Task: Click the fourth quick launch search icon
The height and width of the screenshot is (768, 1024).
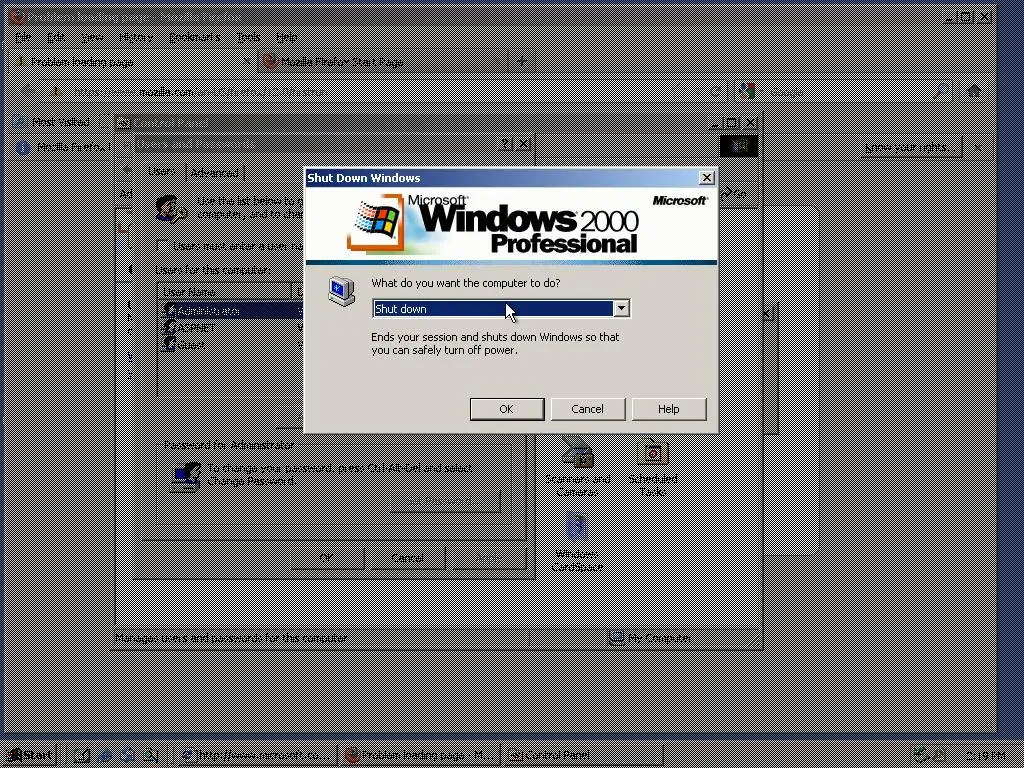Action: coord(150,756)
